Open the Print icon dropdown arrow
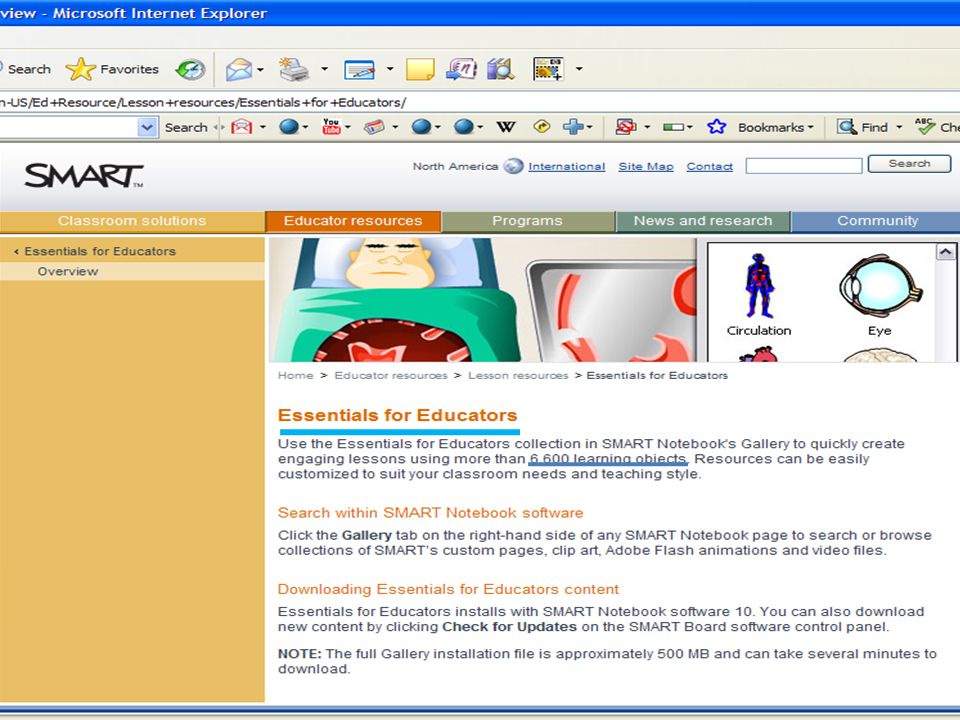This screenshot has width=960, height=720. [324, 69]
